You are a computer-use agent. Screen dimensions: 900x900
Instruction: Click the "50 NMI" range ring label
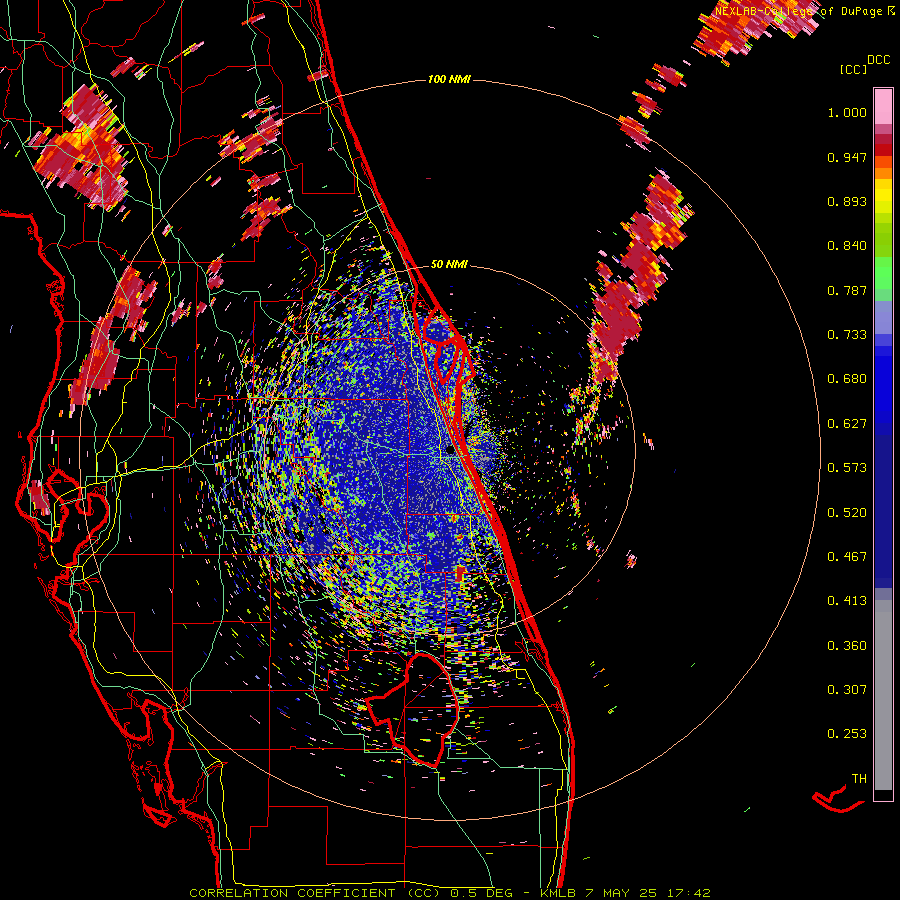coord(449,264)
